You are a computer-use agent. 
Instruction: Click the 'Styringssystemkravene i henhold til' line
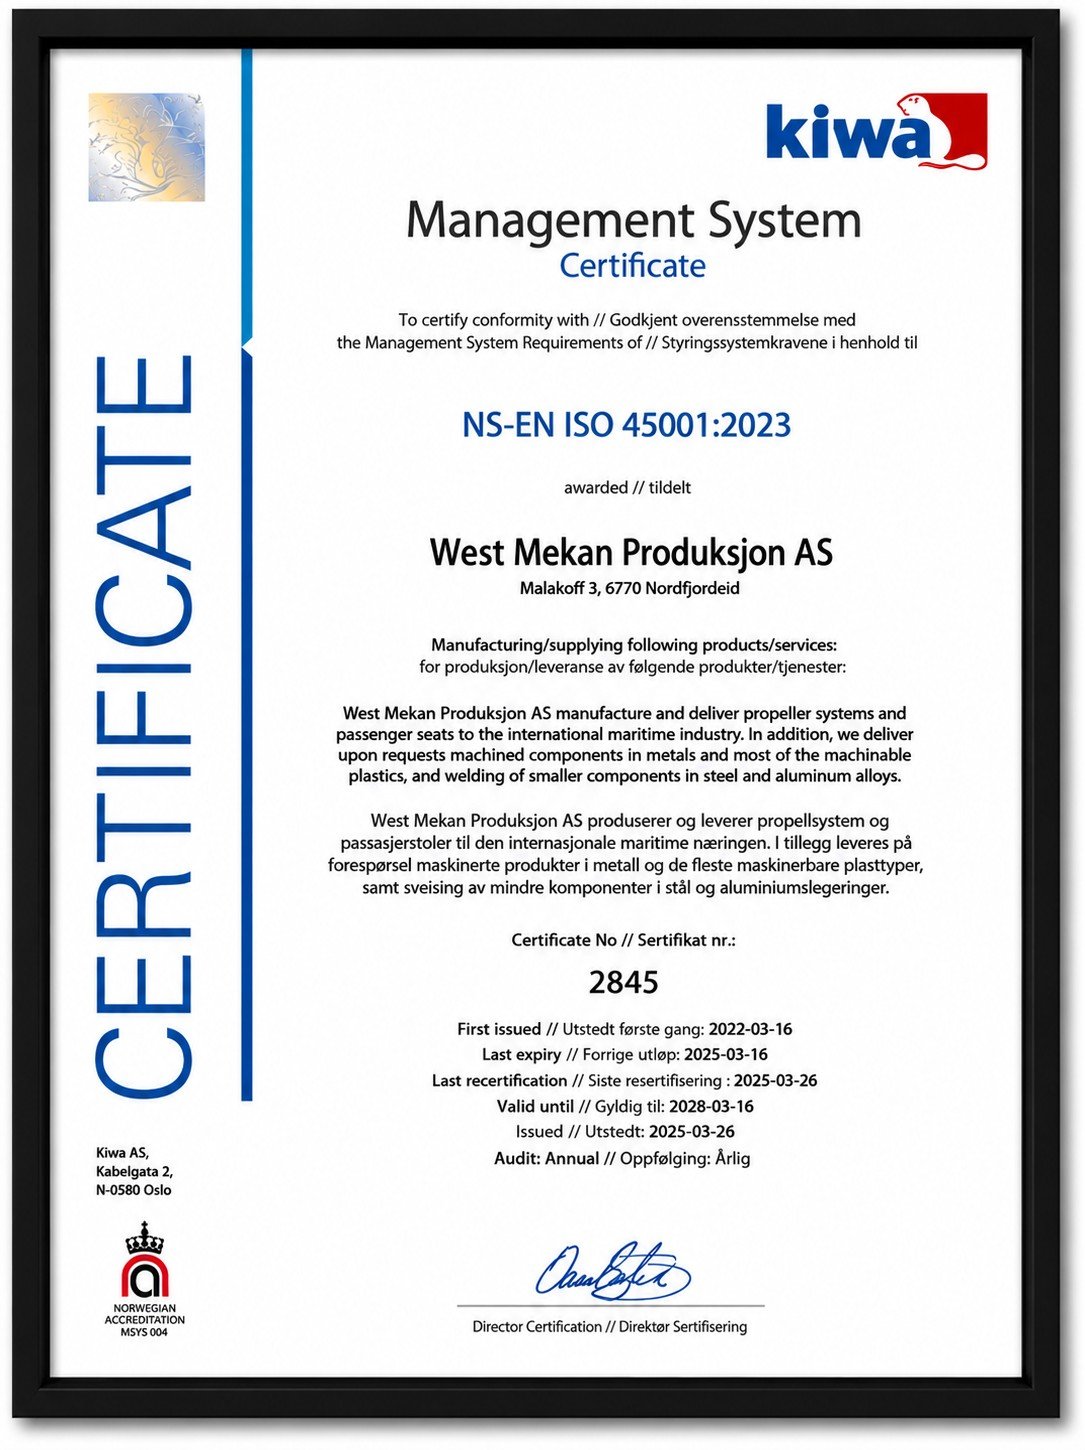point(627,343)
